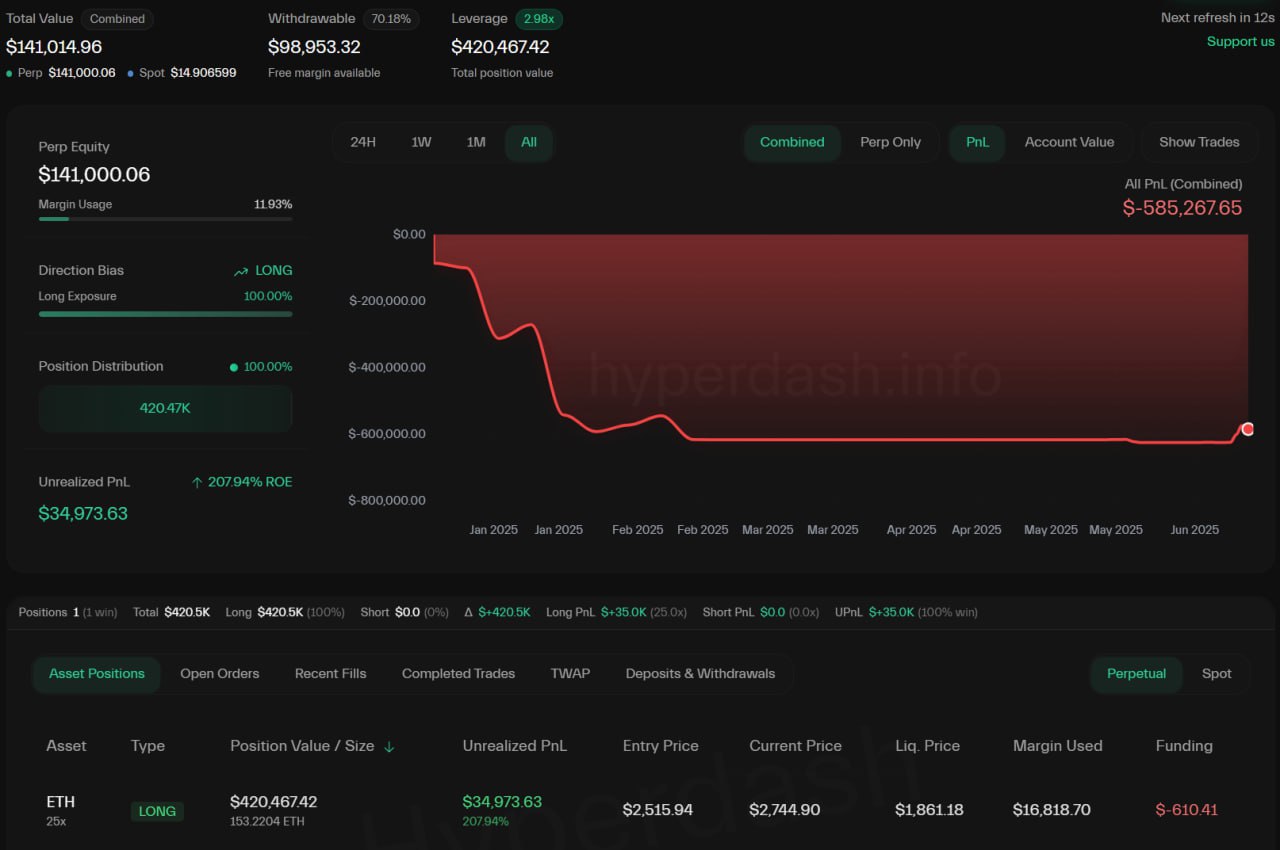This screenshot has width=1280, height=850.
Task: Click the Margin Usage progress bar
Action: [x=165, y=218]
